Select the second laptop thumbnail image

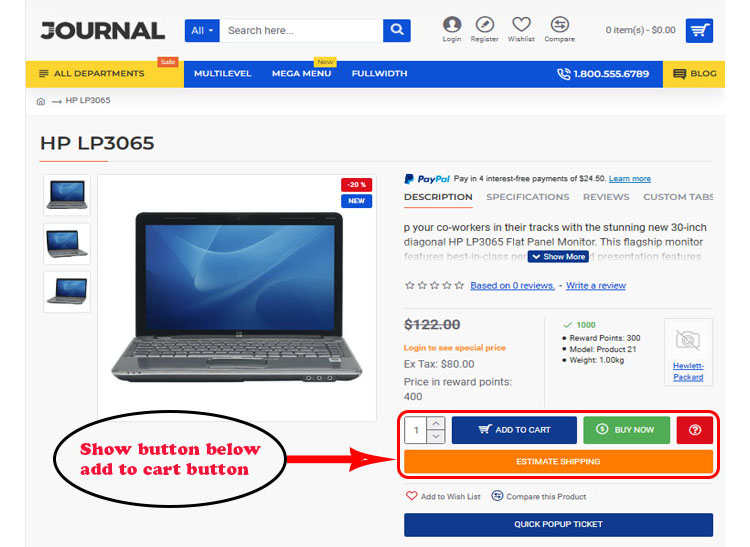[67, 244]
